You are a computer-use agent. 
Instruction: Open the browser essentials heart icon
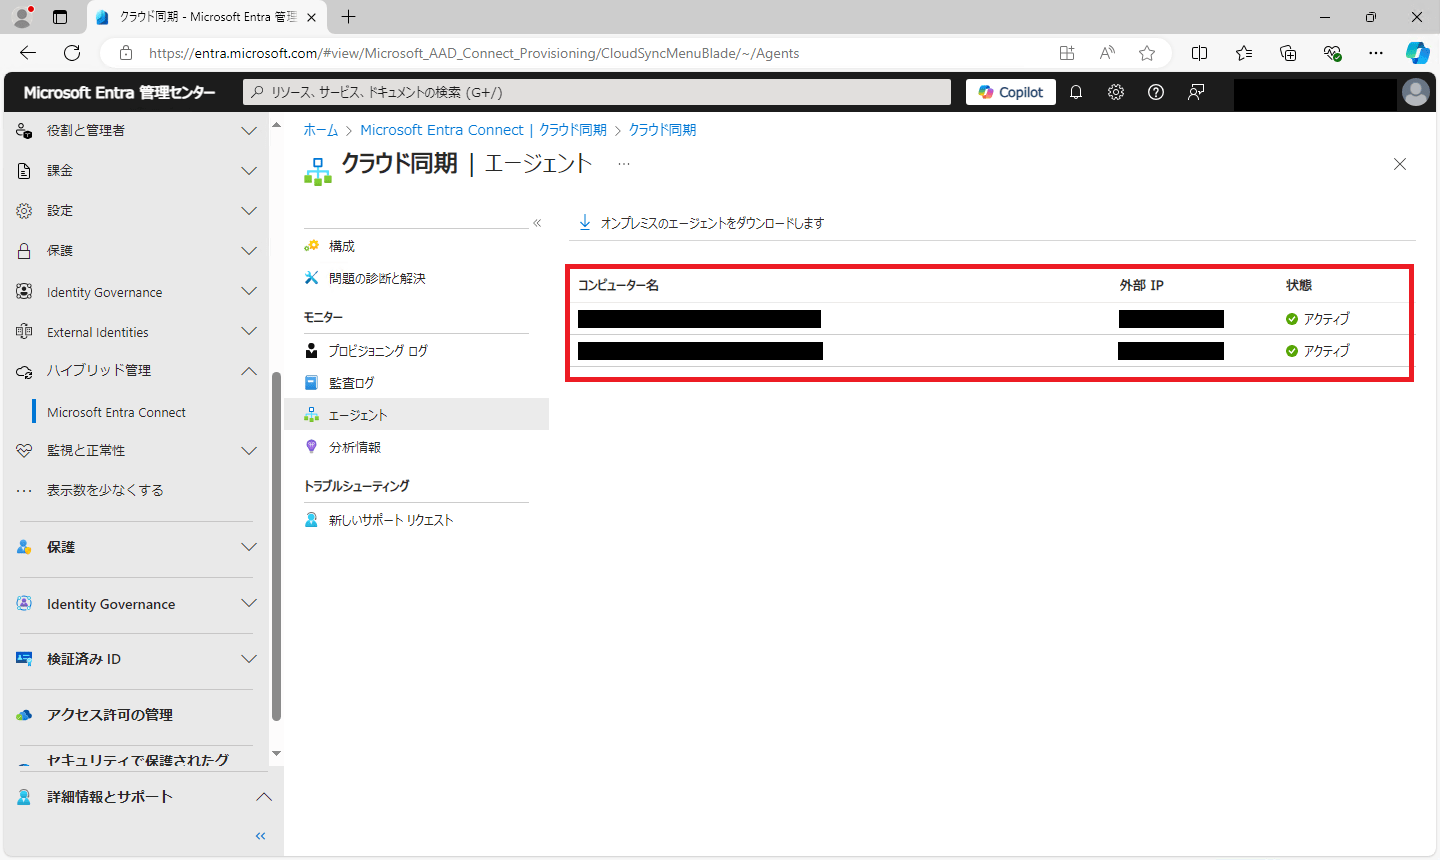tap(1332, 53)
